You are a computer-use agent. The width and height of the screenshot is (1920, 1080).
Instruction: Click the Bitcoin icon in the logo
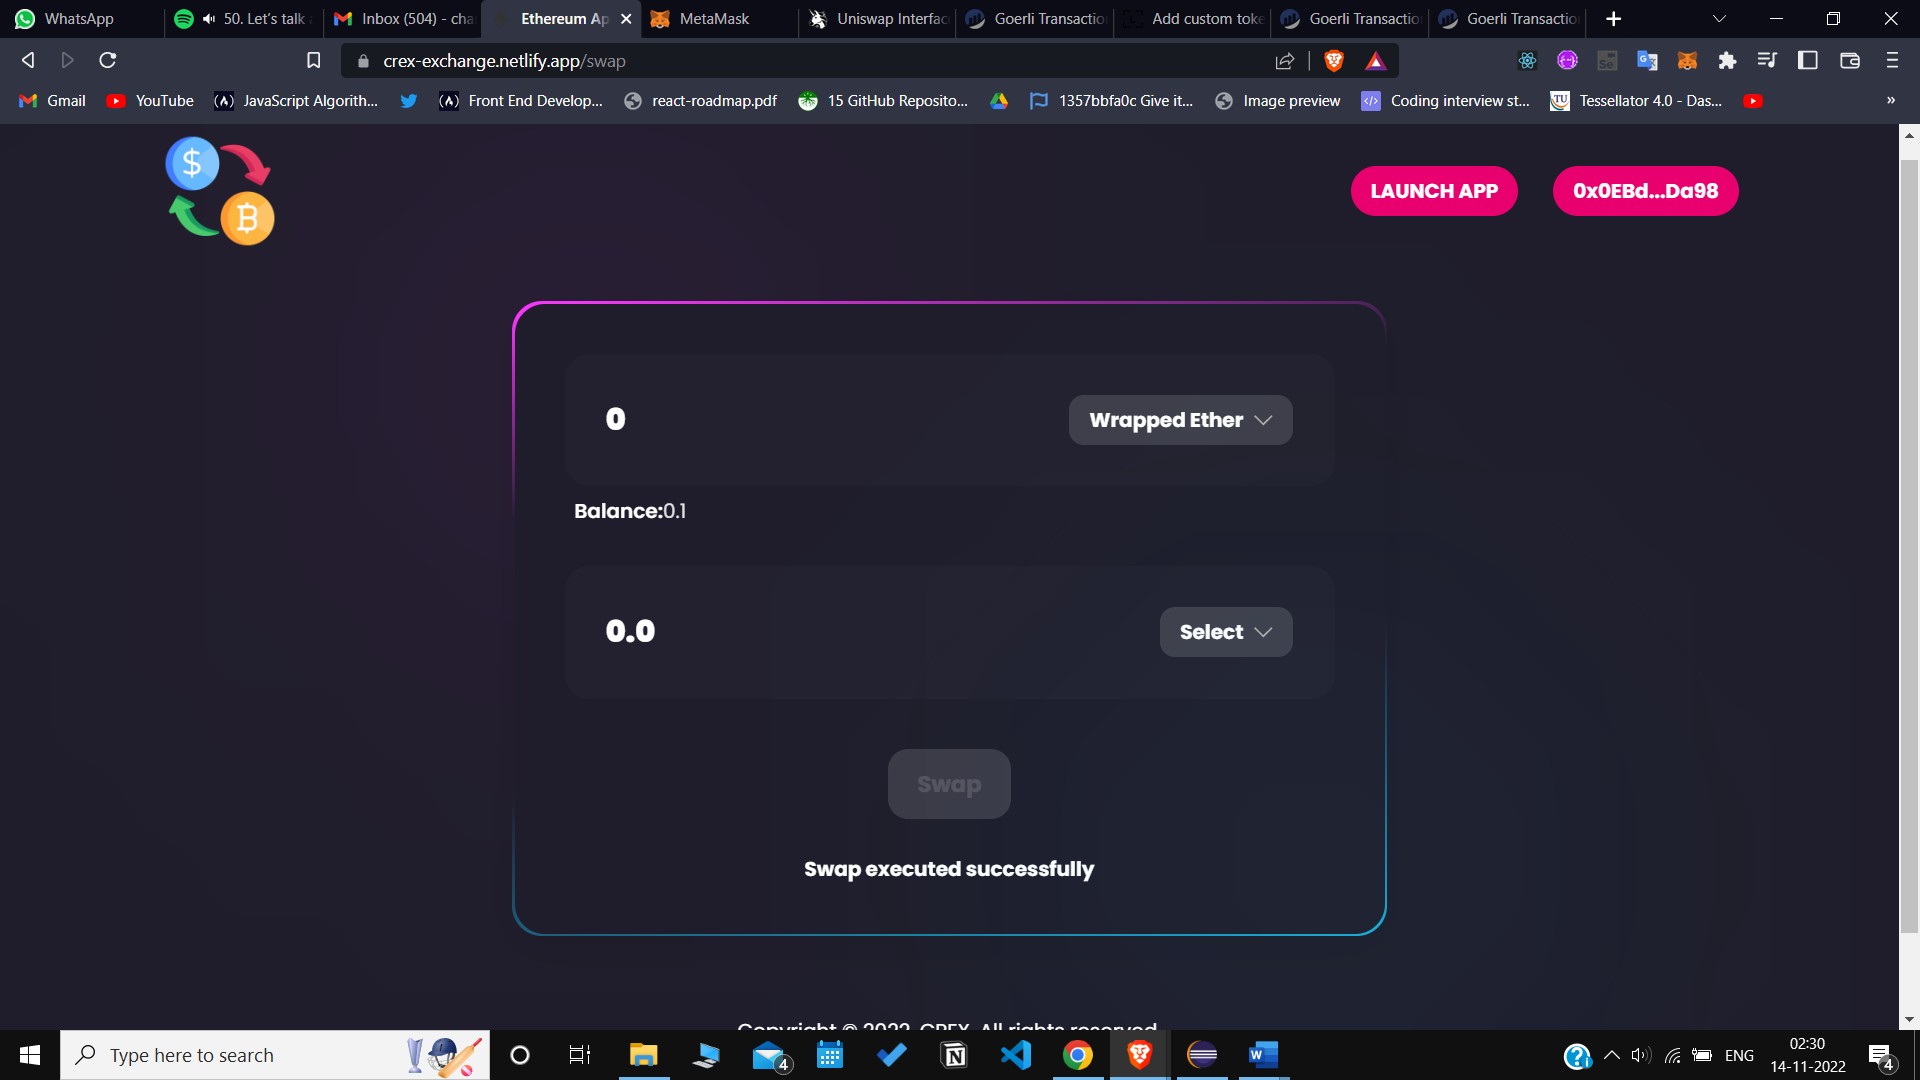(x=247, y=219)
